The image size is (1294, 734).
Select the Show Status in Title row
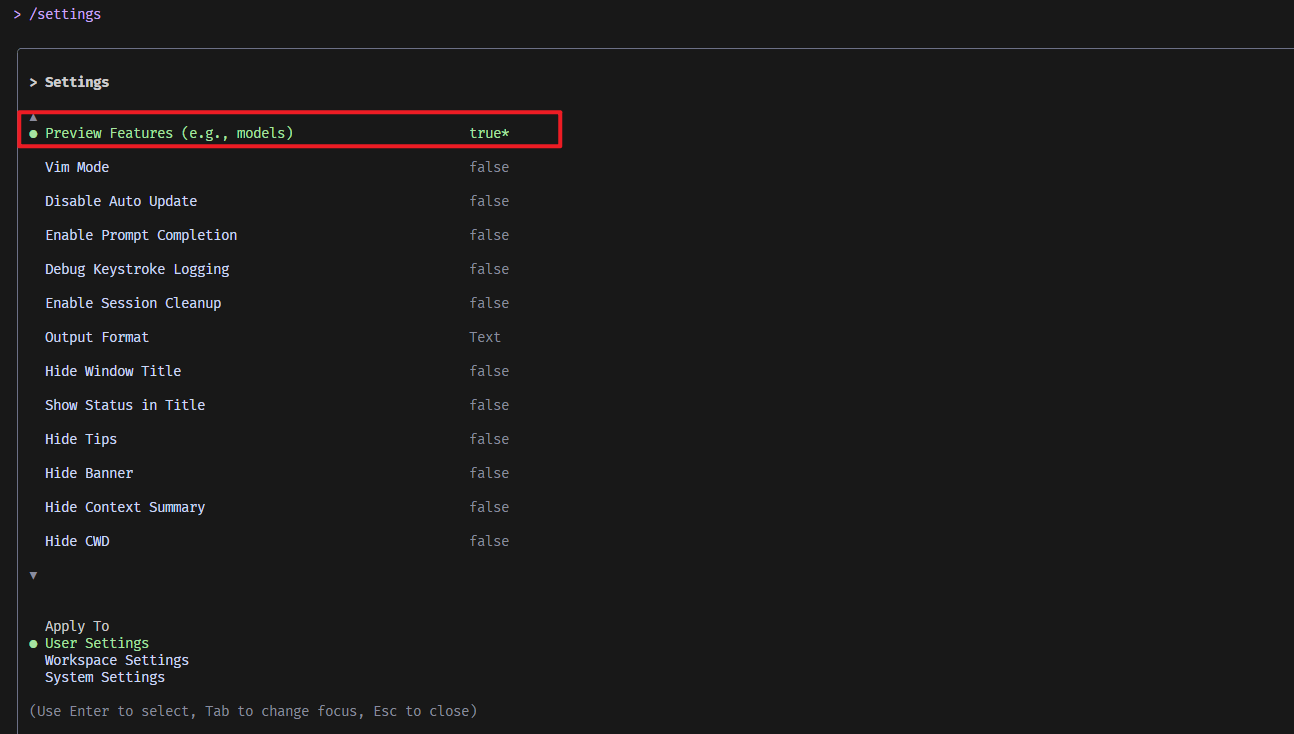click(x=125, y=405)
